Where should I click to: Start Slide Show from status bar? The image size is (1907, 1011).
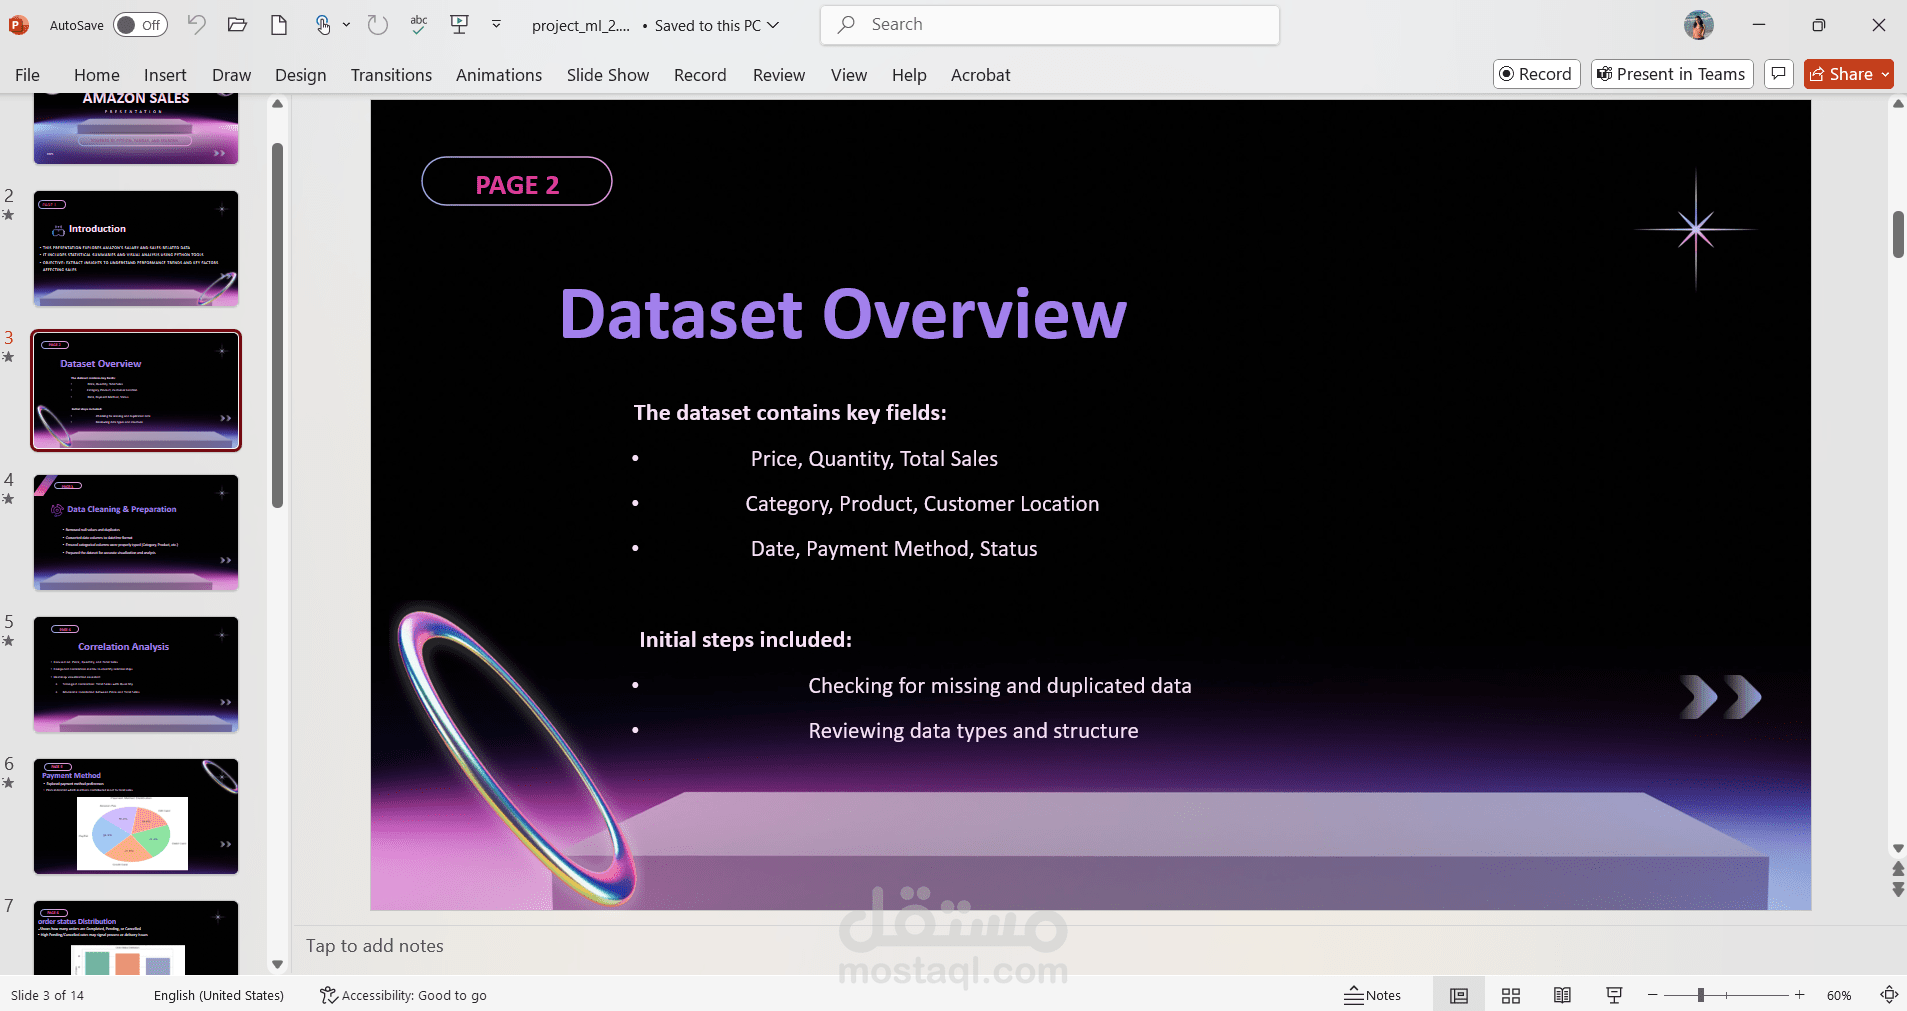pos(1614,995)
